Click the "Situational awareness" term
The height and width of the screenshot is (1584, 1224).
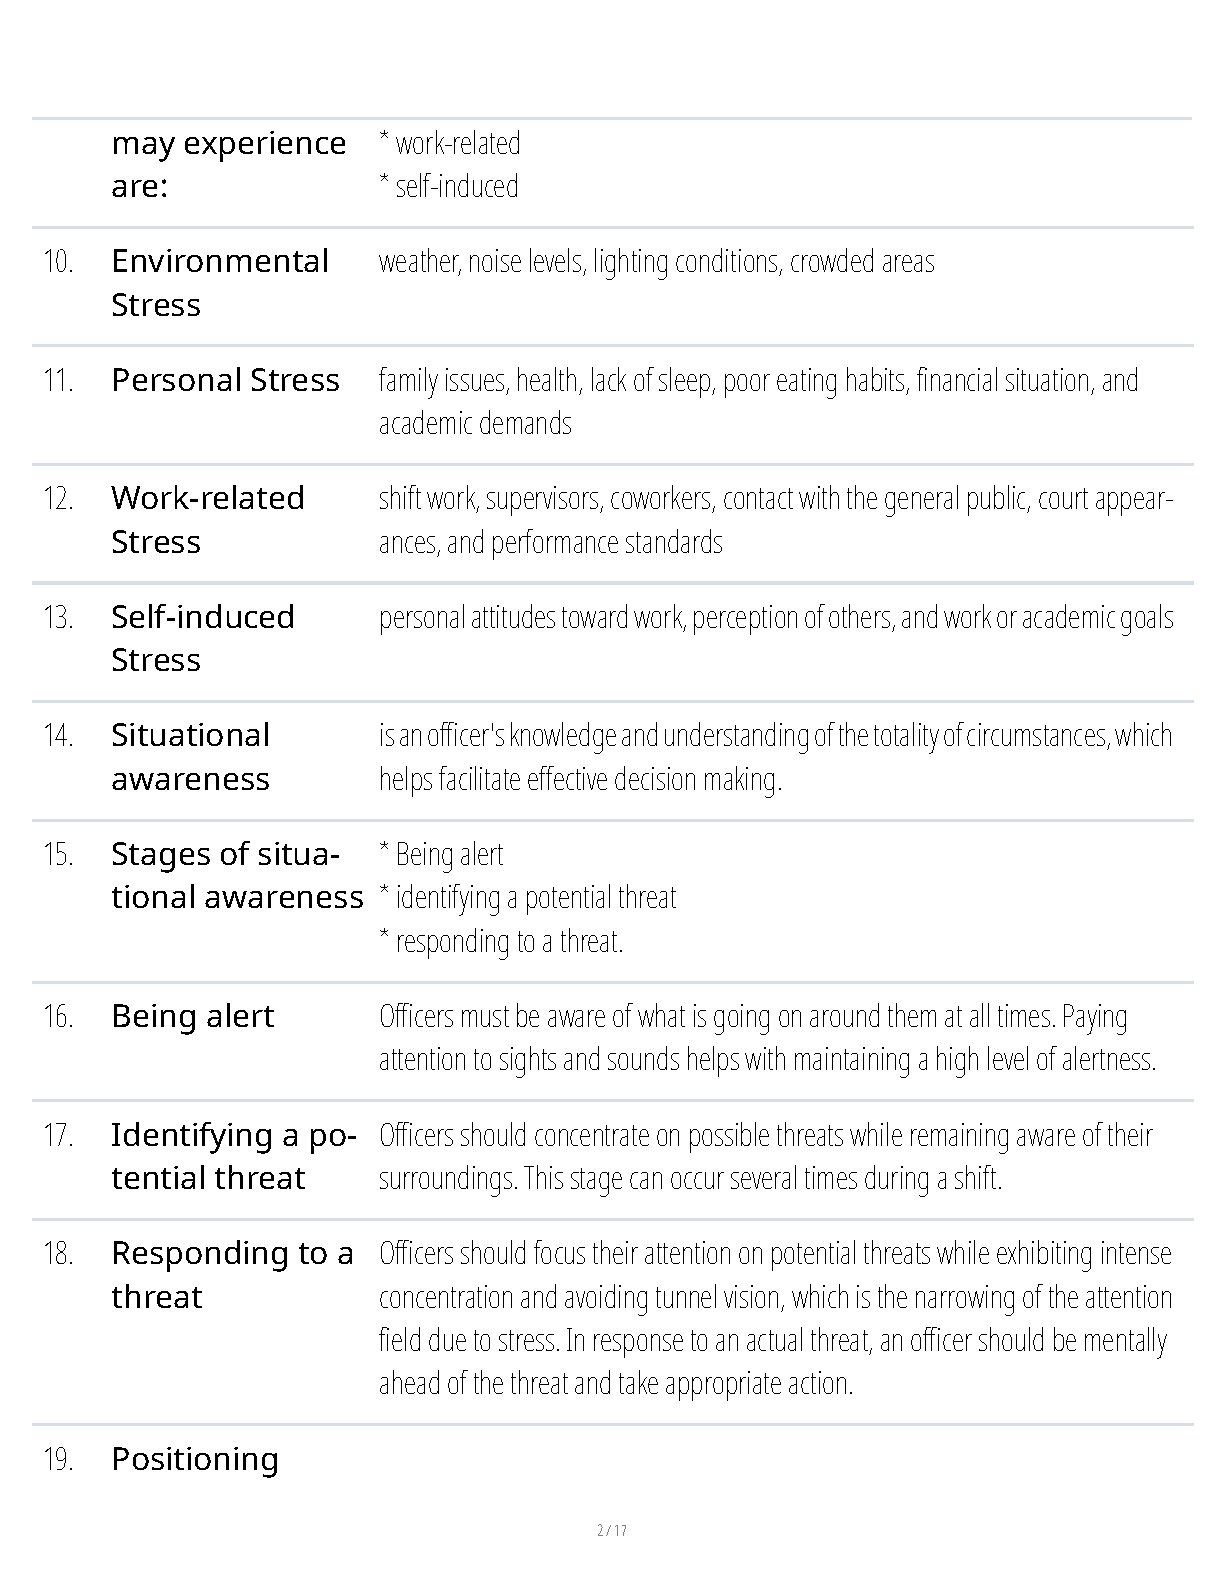tap(190, 757)
